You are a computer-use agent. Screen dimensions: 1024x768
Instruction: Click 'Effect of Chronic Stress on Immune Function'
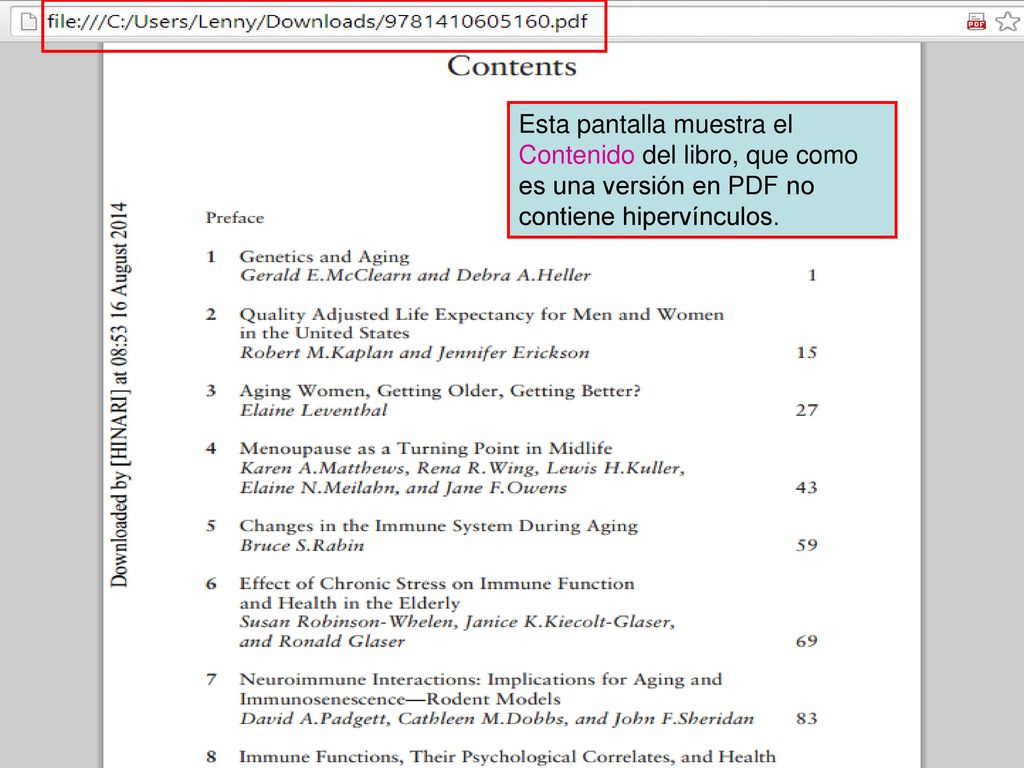(x=437, y=584)
